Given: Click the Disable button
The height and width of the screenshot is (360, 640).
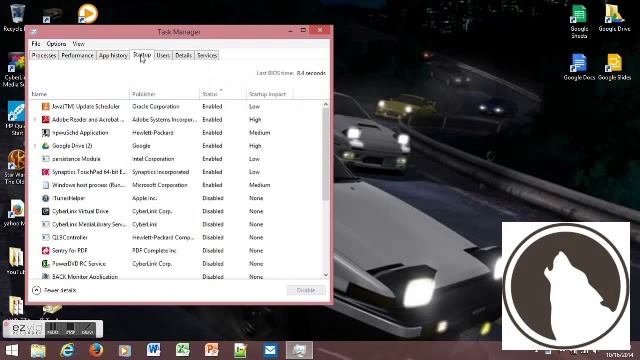Looking at the screenshot, I should coord(306,290).
